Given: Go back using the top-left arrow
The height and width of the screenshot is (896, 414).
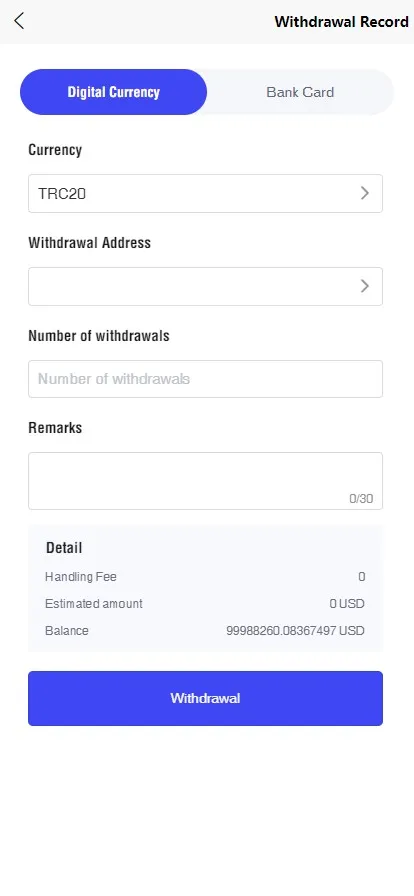Looking at the screenshot, I should point(19,21).
